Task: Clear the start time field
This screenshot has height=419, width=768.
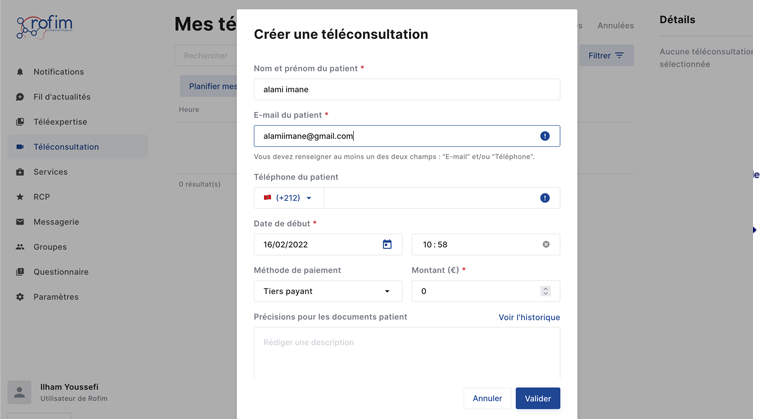Action: point(546,244)
